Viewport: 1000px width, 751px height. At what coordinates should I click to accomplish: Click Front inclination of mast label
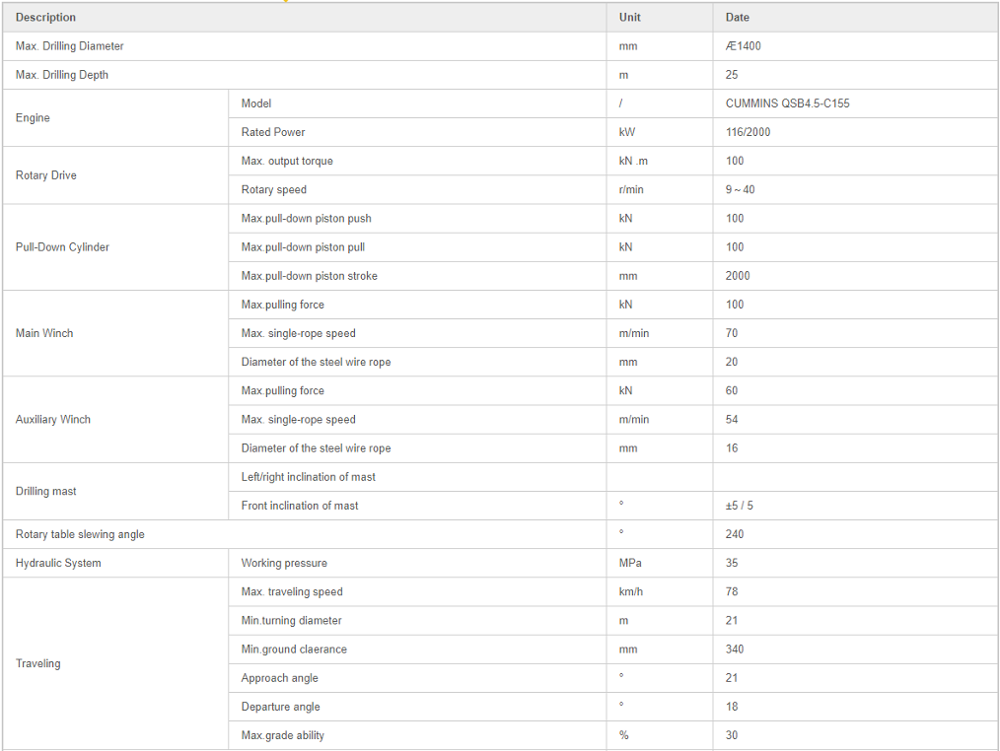299,506
